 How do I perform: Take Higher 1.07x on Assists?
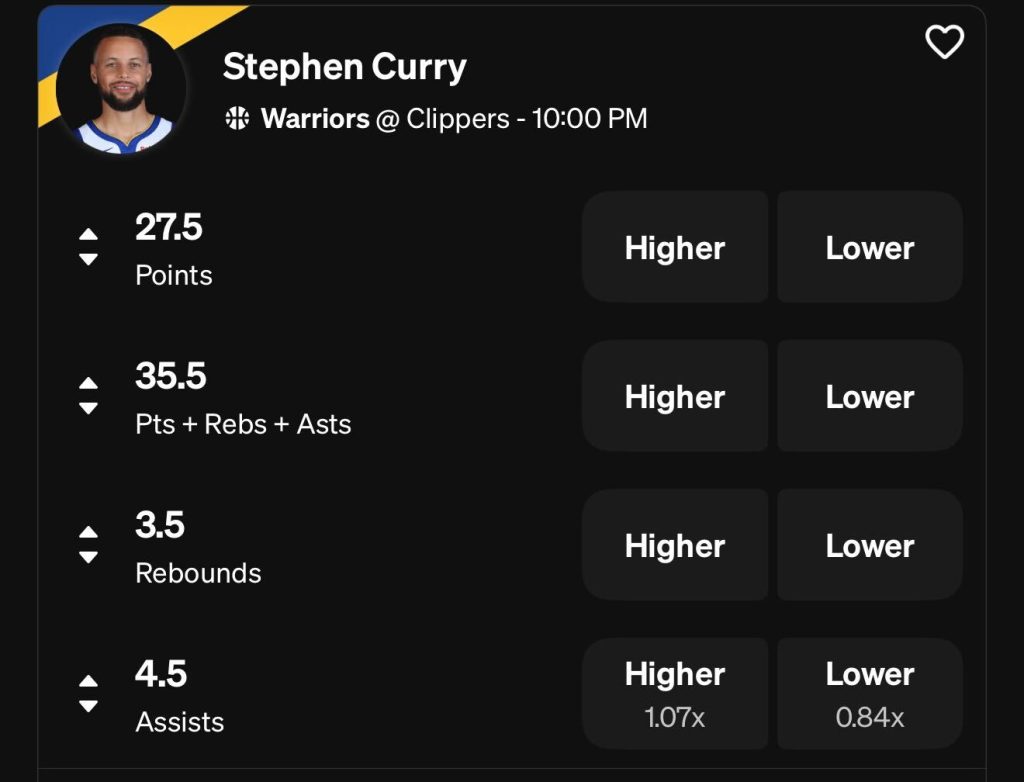(x=675, y=693)
